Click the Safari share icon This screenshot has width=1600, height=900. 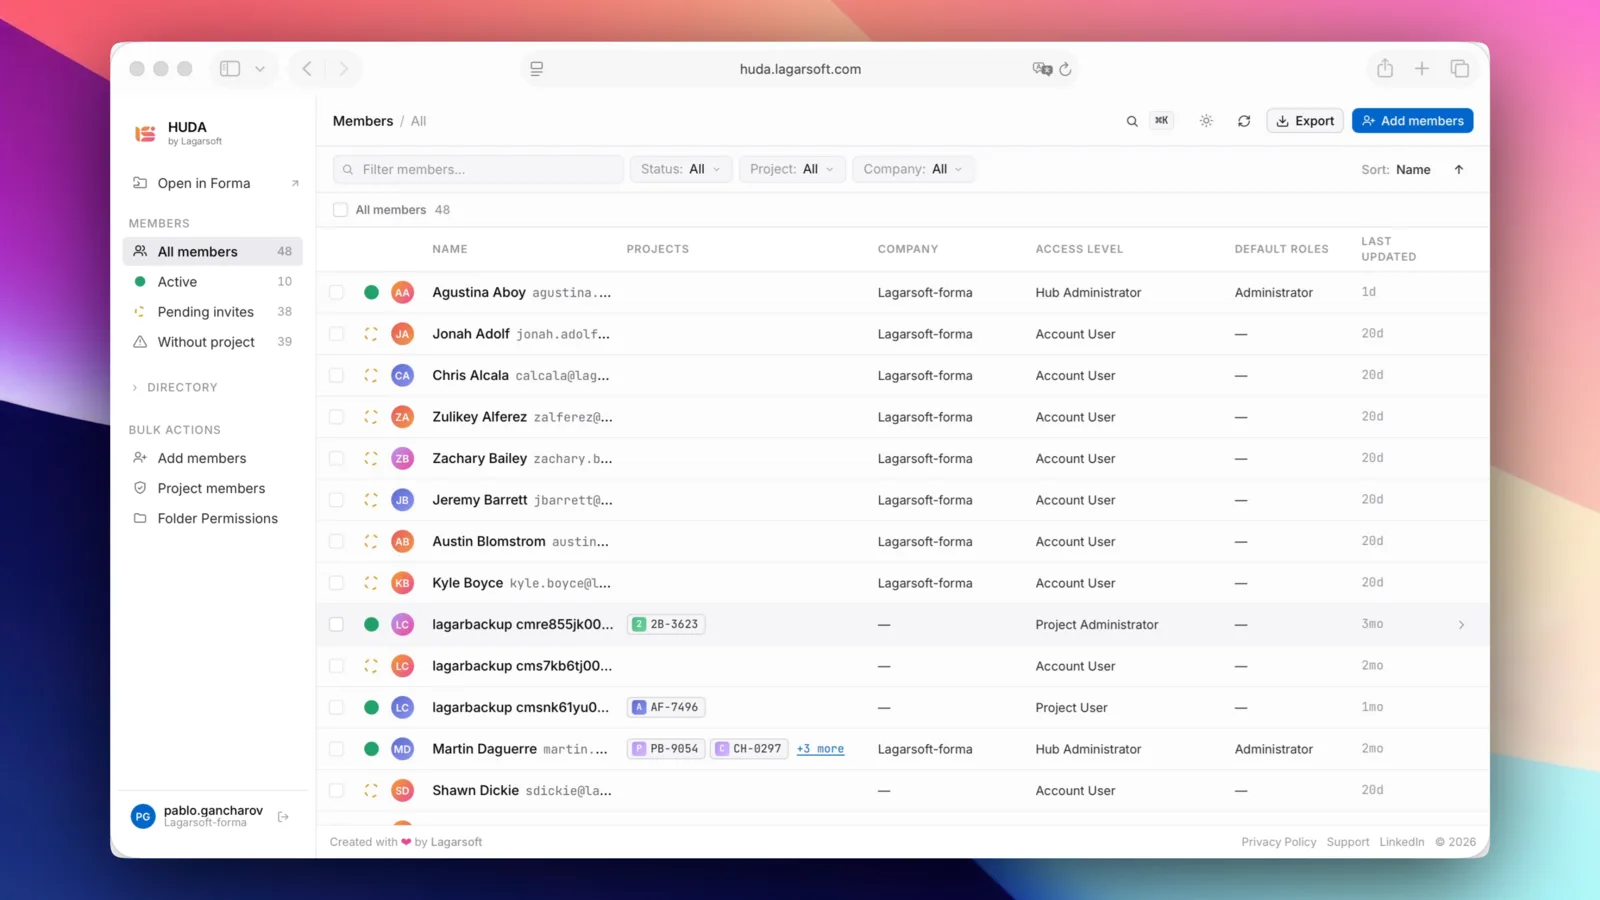[1385, 68]
